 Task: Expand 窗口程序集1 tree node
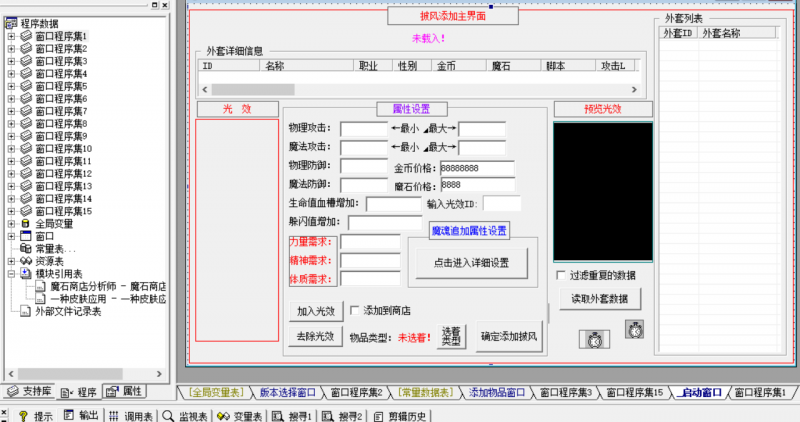[x=11, y=36]
